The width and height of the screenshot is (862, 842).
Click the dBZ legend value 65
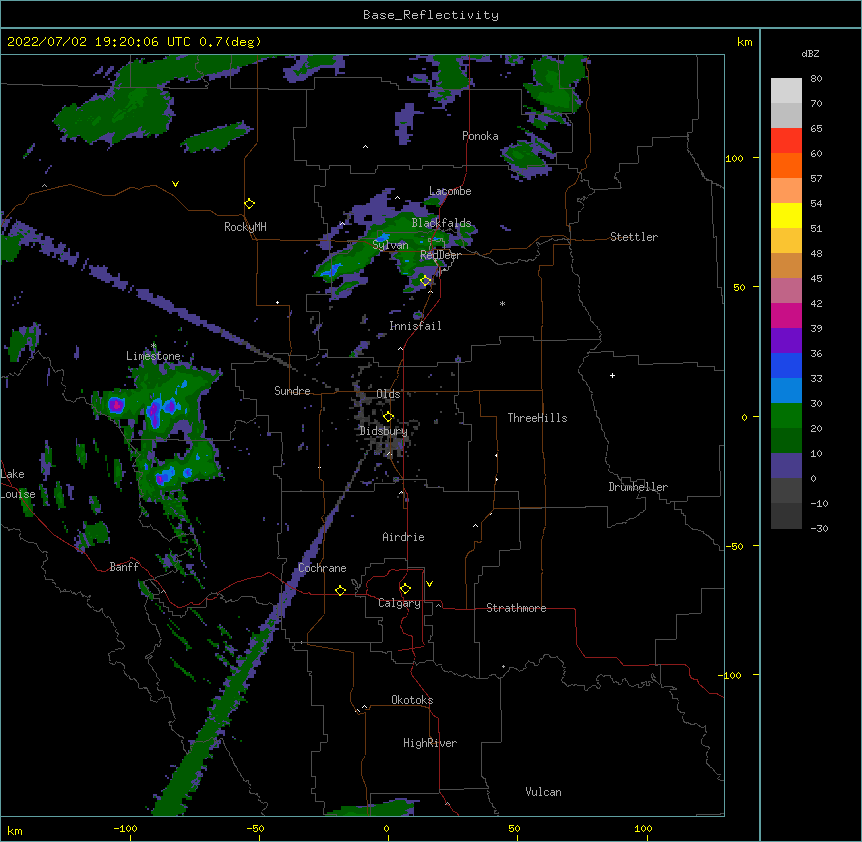(816, 129)
